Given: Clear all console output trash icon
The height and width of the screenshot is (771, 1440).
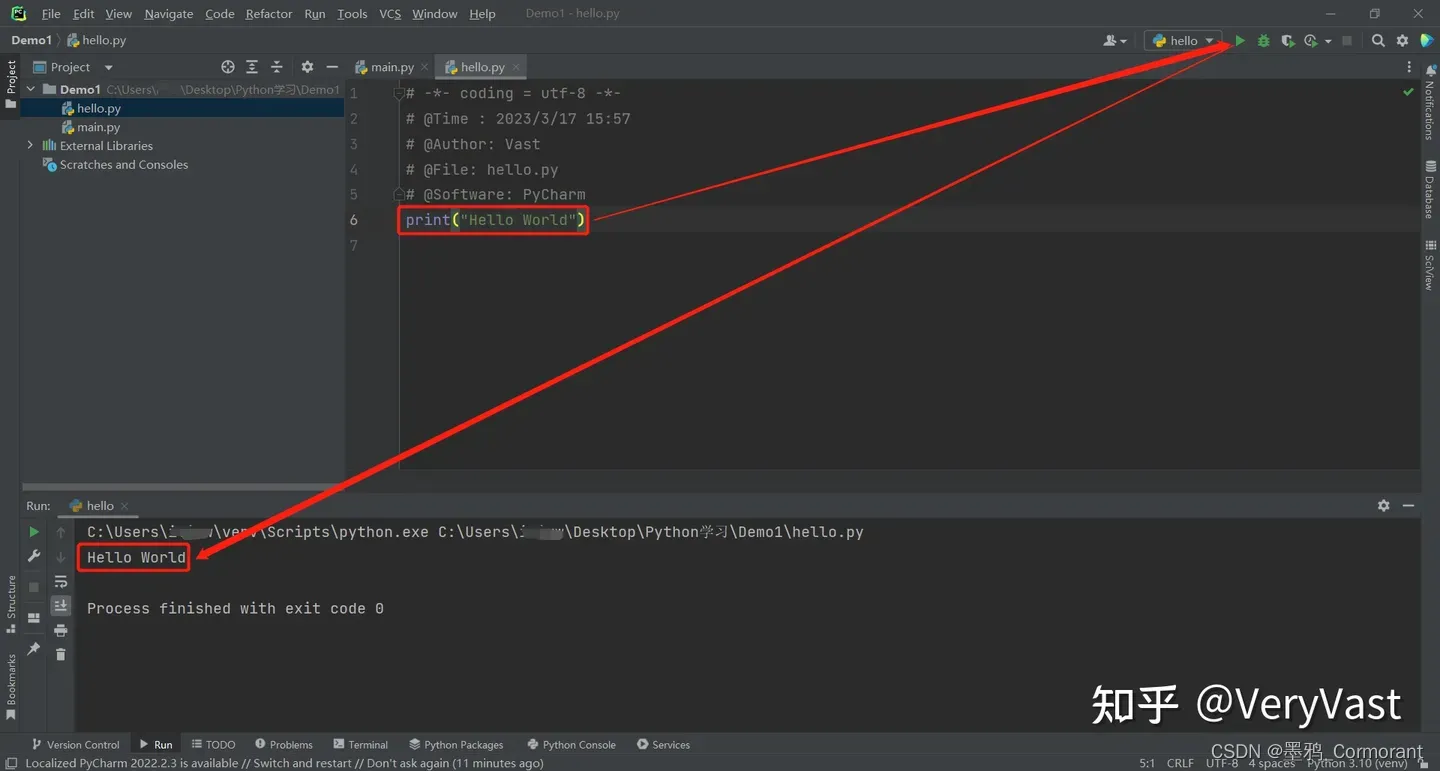Looking at the screenshot, I should [61, 654].
